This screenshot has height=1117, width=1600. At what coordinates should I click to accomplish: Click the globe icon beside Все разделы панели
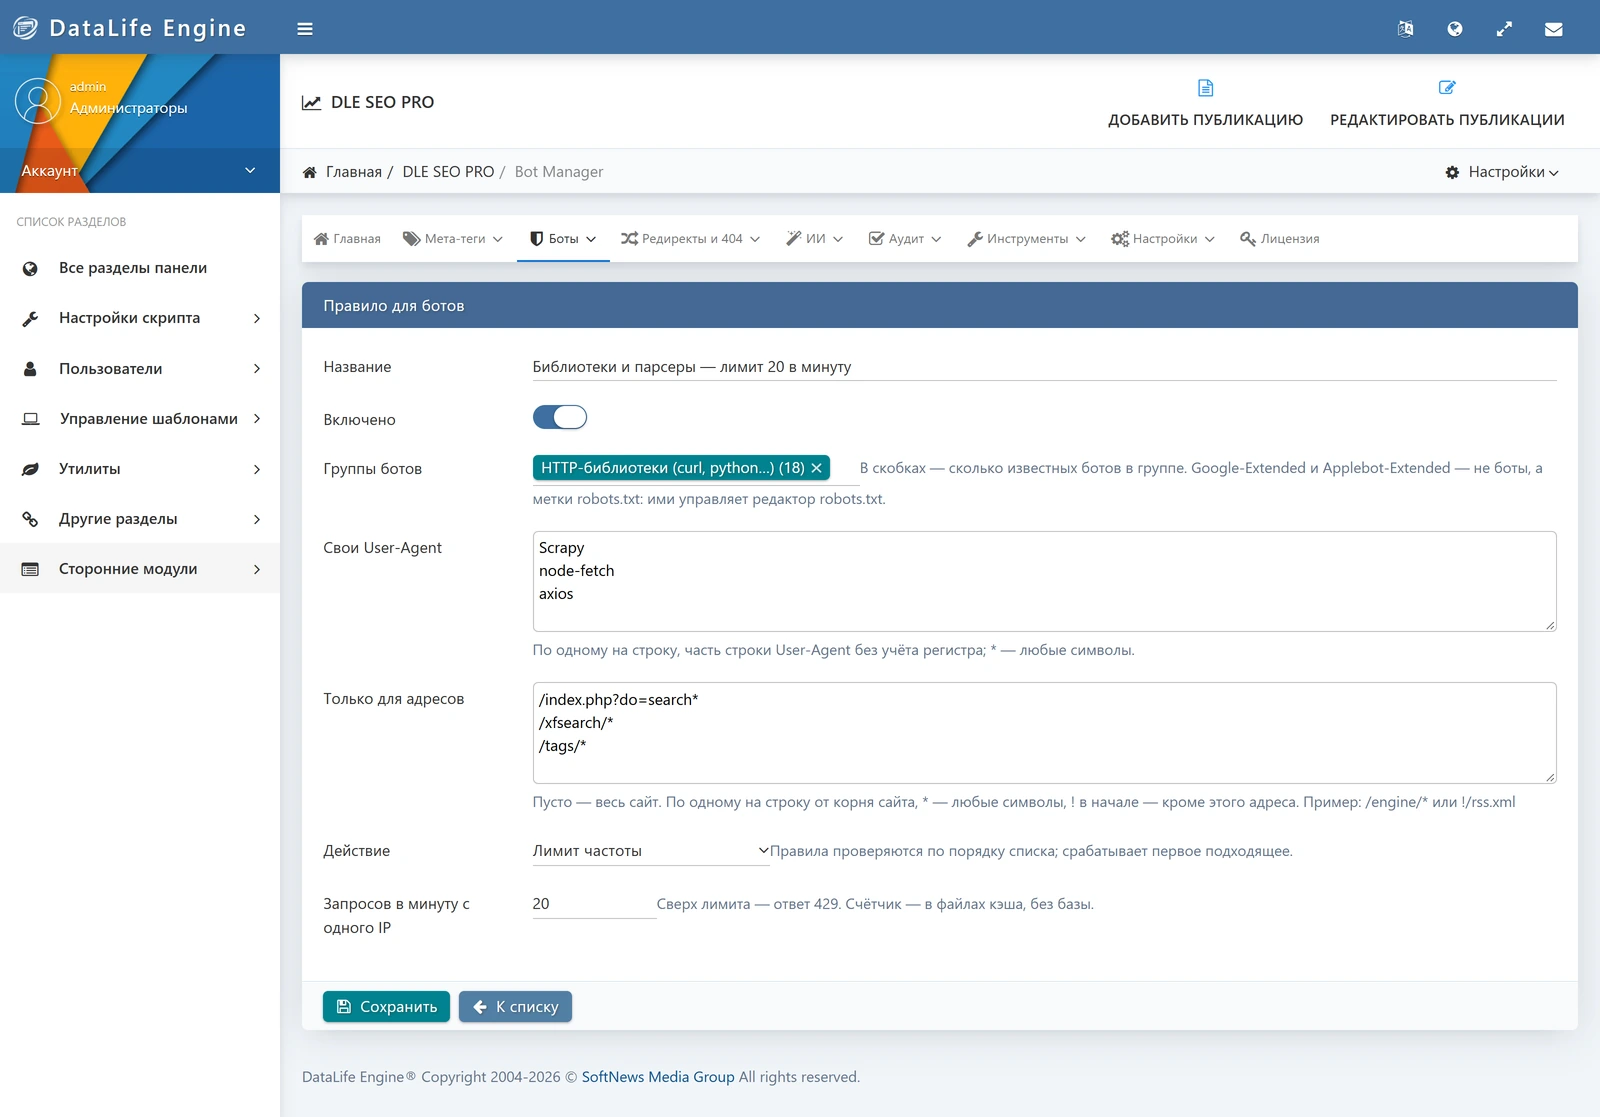click(x=30, y=268)
